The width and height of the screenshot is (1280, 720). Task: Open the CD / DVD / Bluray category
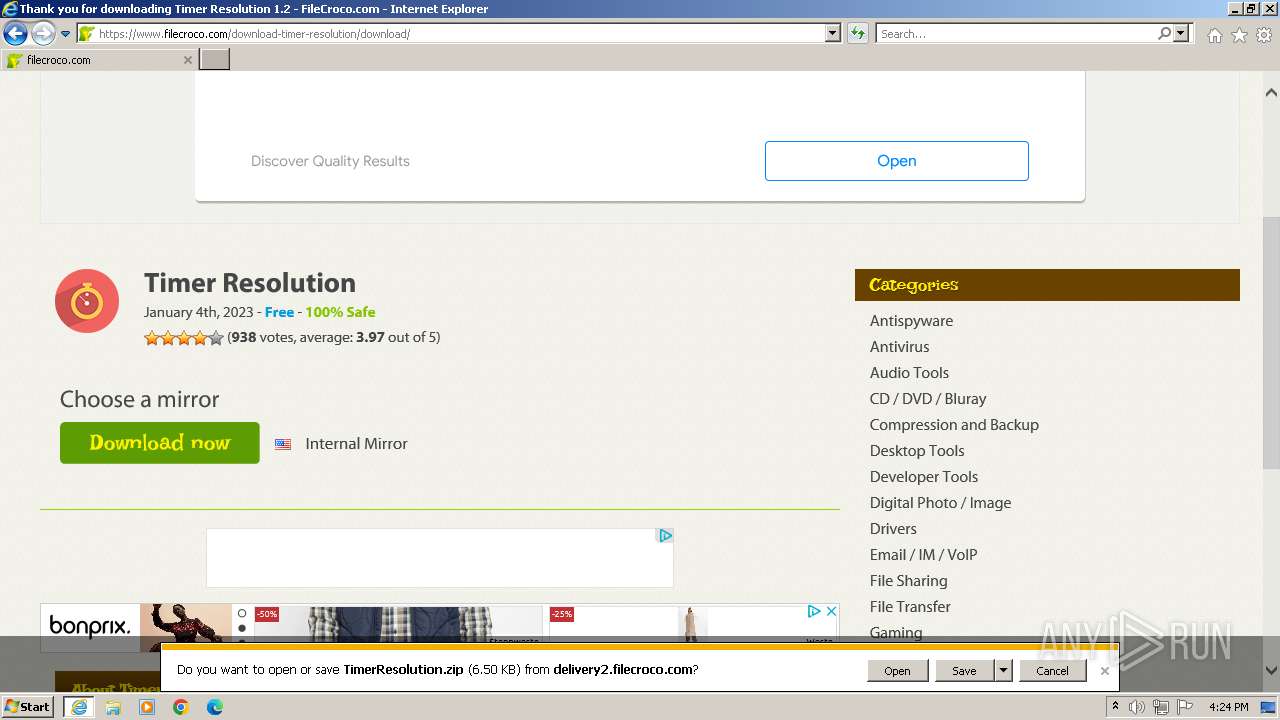[928, 399]
